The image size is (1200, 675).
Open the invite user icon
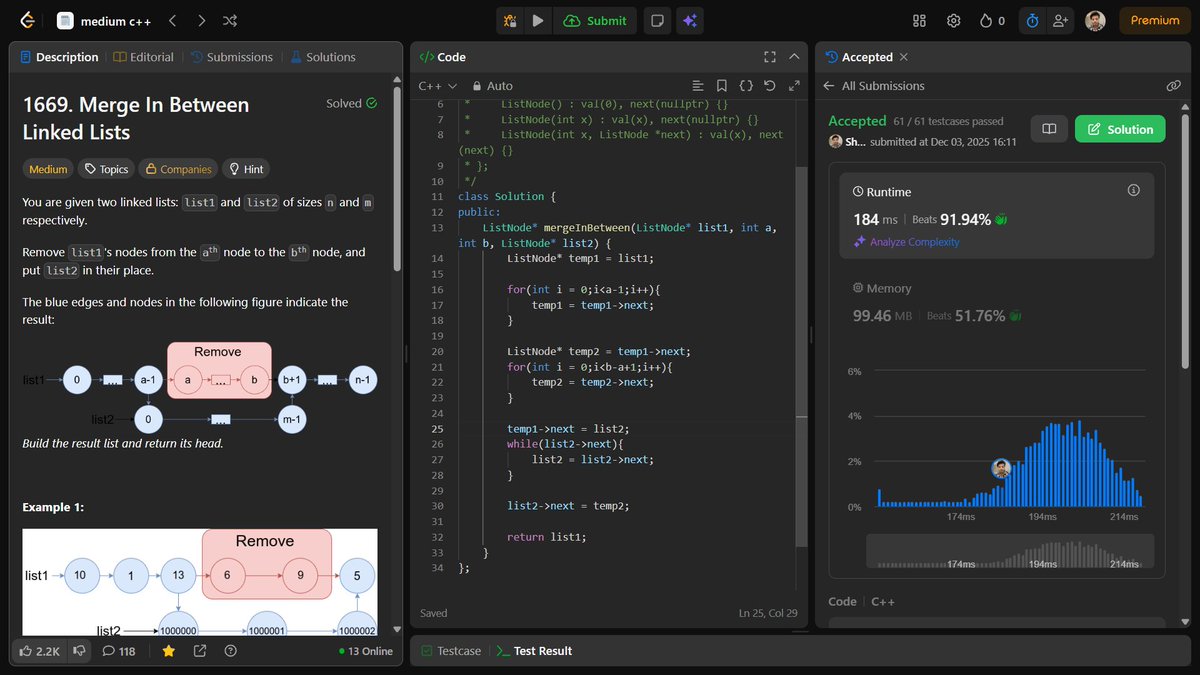tap(1060, 20)
